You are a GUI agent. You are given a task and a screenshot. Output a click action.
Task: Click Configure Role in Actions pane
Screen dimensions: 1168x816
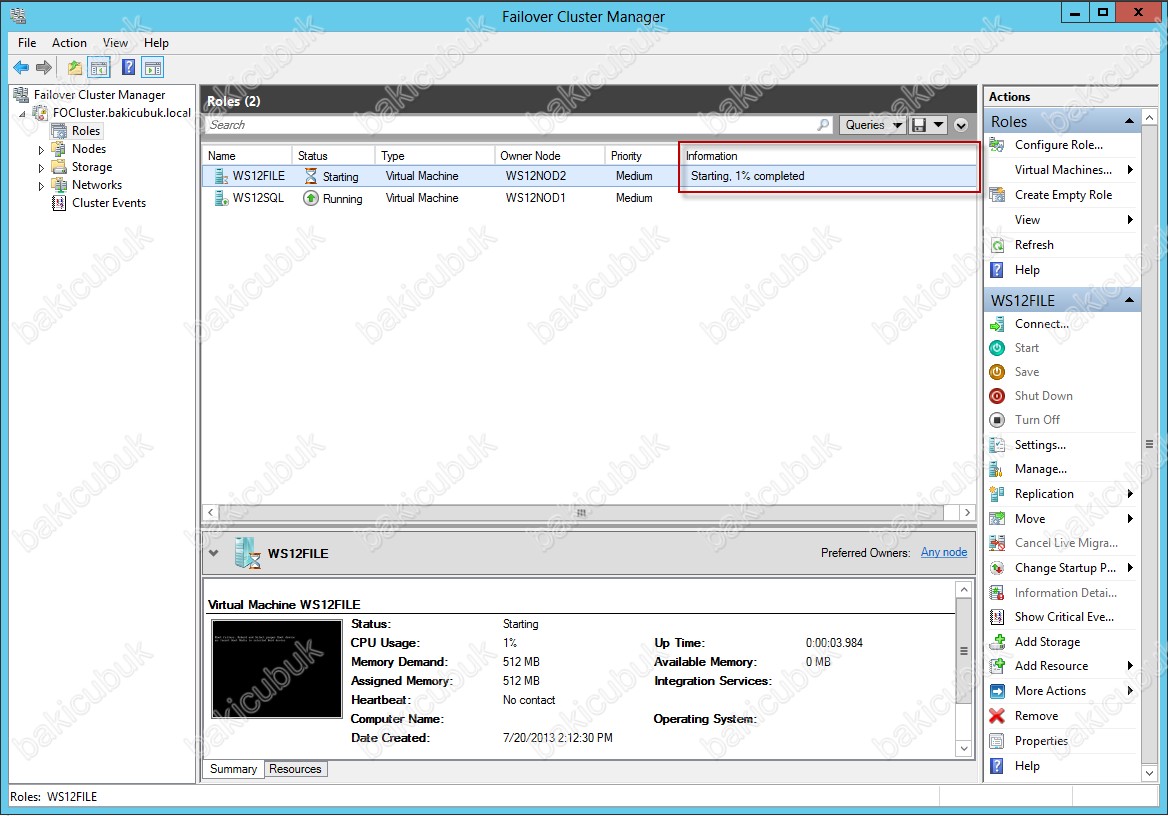(x=1058, y=145)
